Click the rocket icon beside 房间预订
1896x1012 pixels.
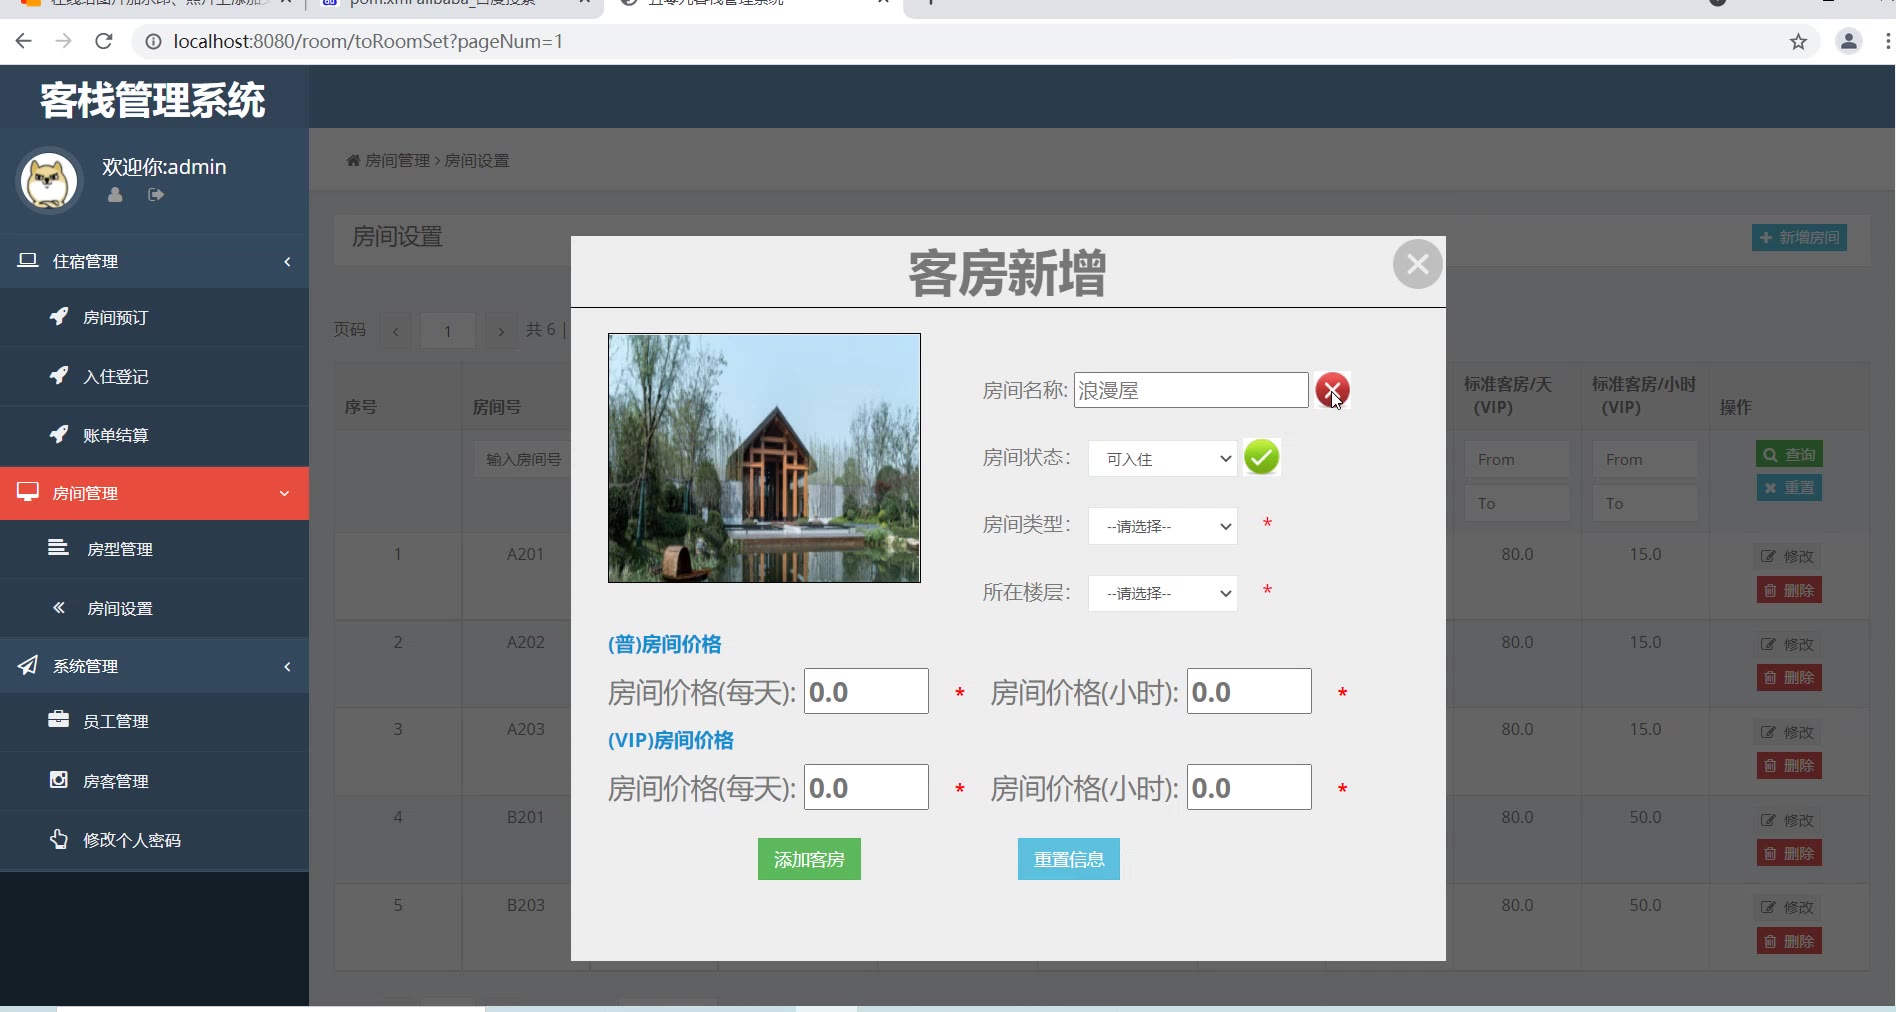[x=59, y=316]
